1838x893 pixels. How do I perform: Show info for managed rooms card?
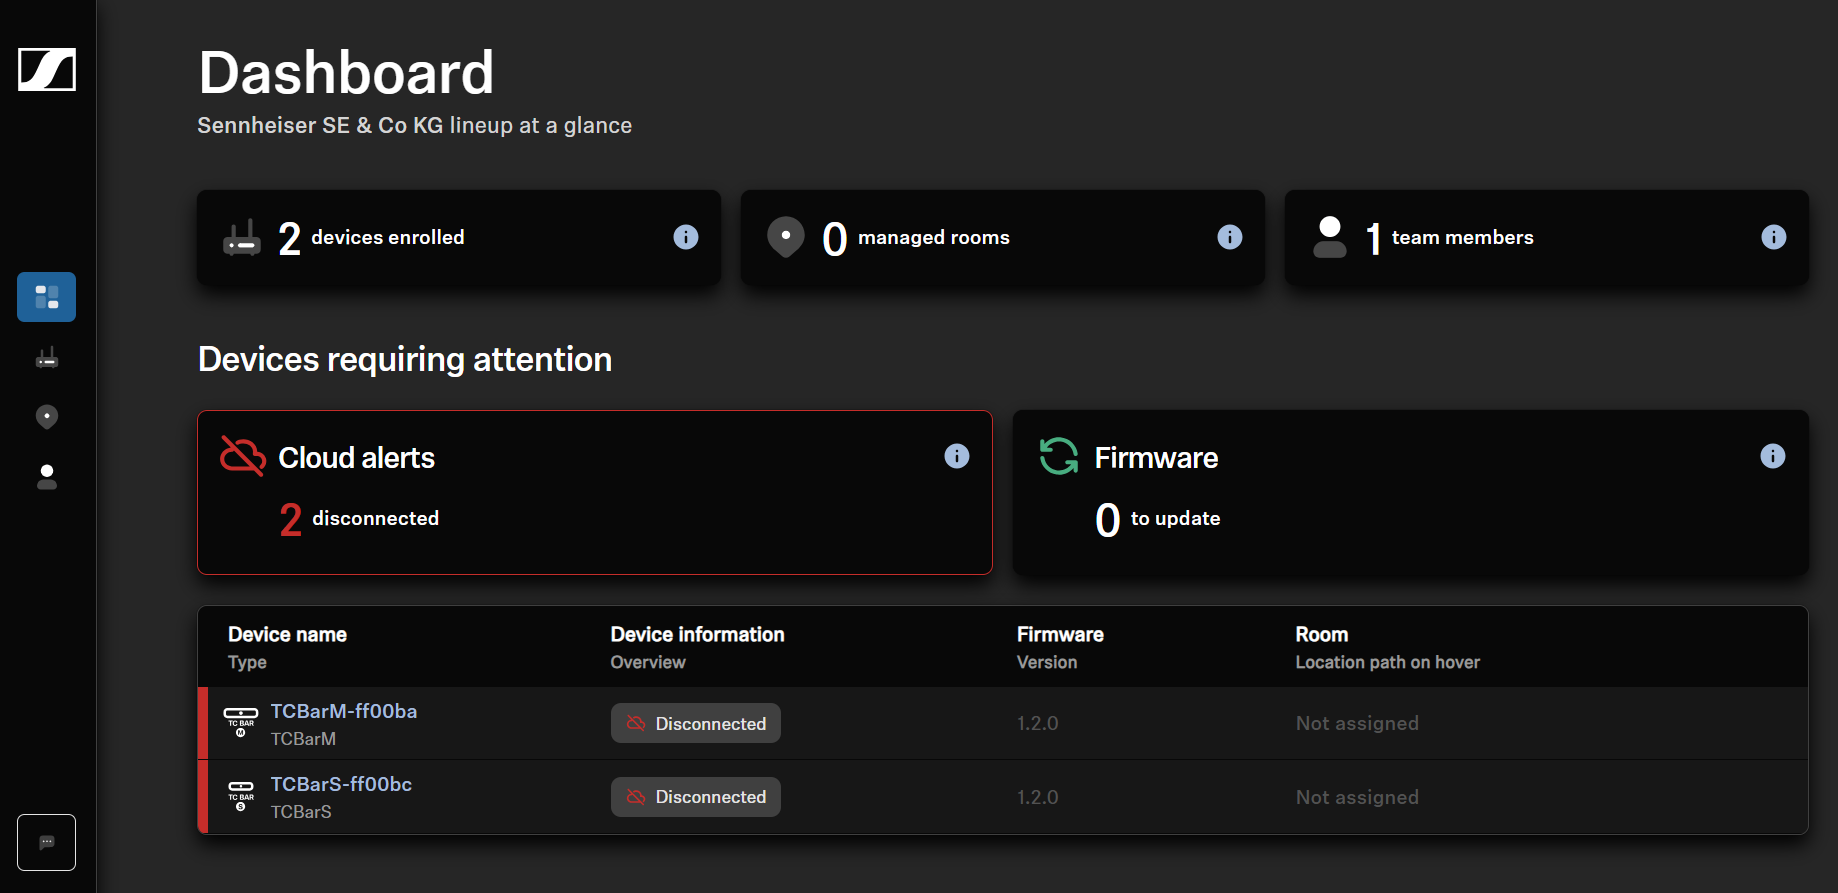tap(1230, 237)
